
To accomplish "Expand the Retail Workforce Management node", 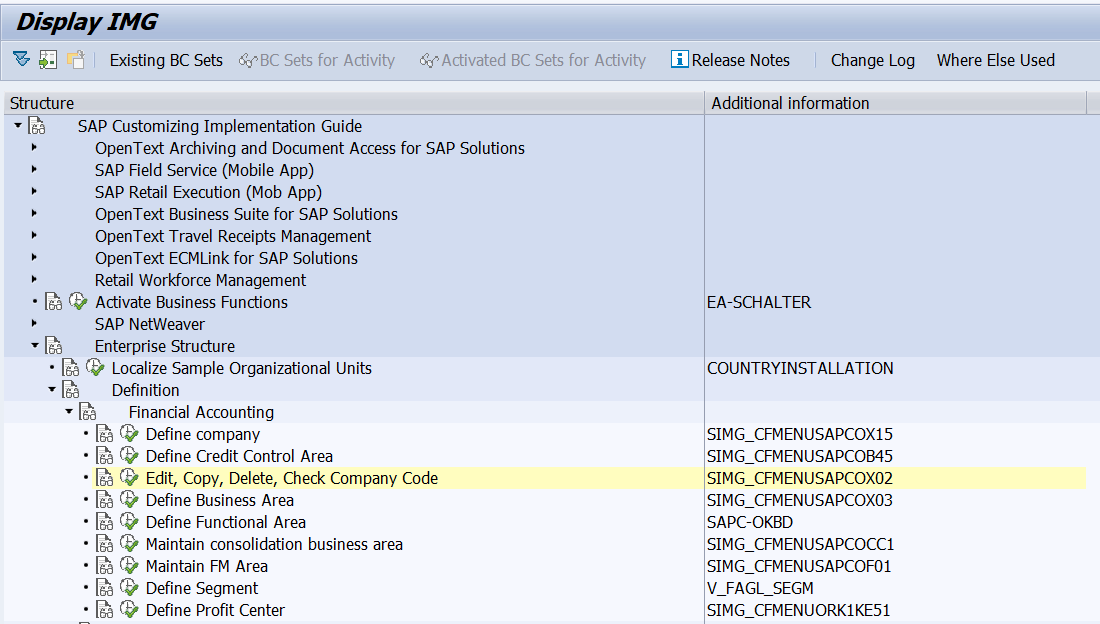I will click(x=34, y=279).
